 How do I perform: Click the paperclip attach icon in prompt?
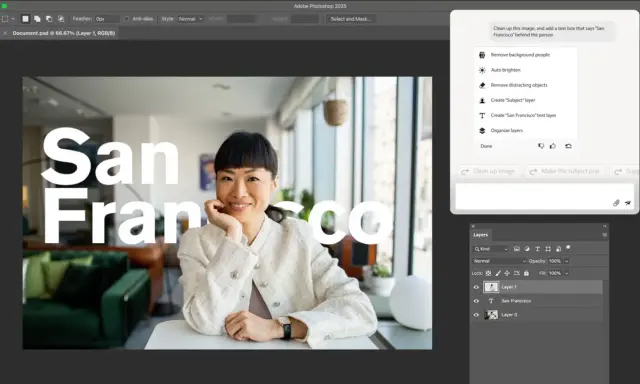click(x=616, y=203)
